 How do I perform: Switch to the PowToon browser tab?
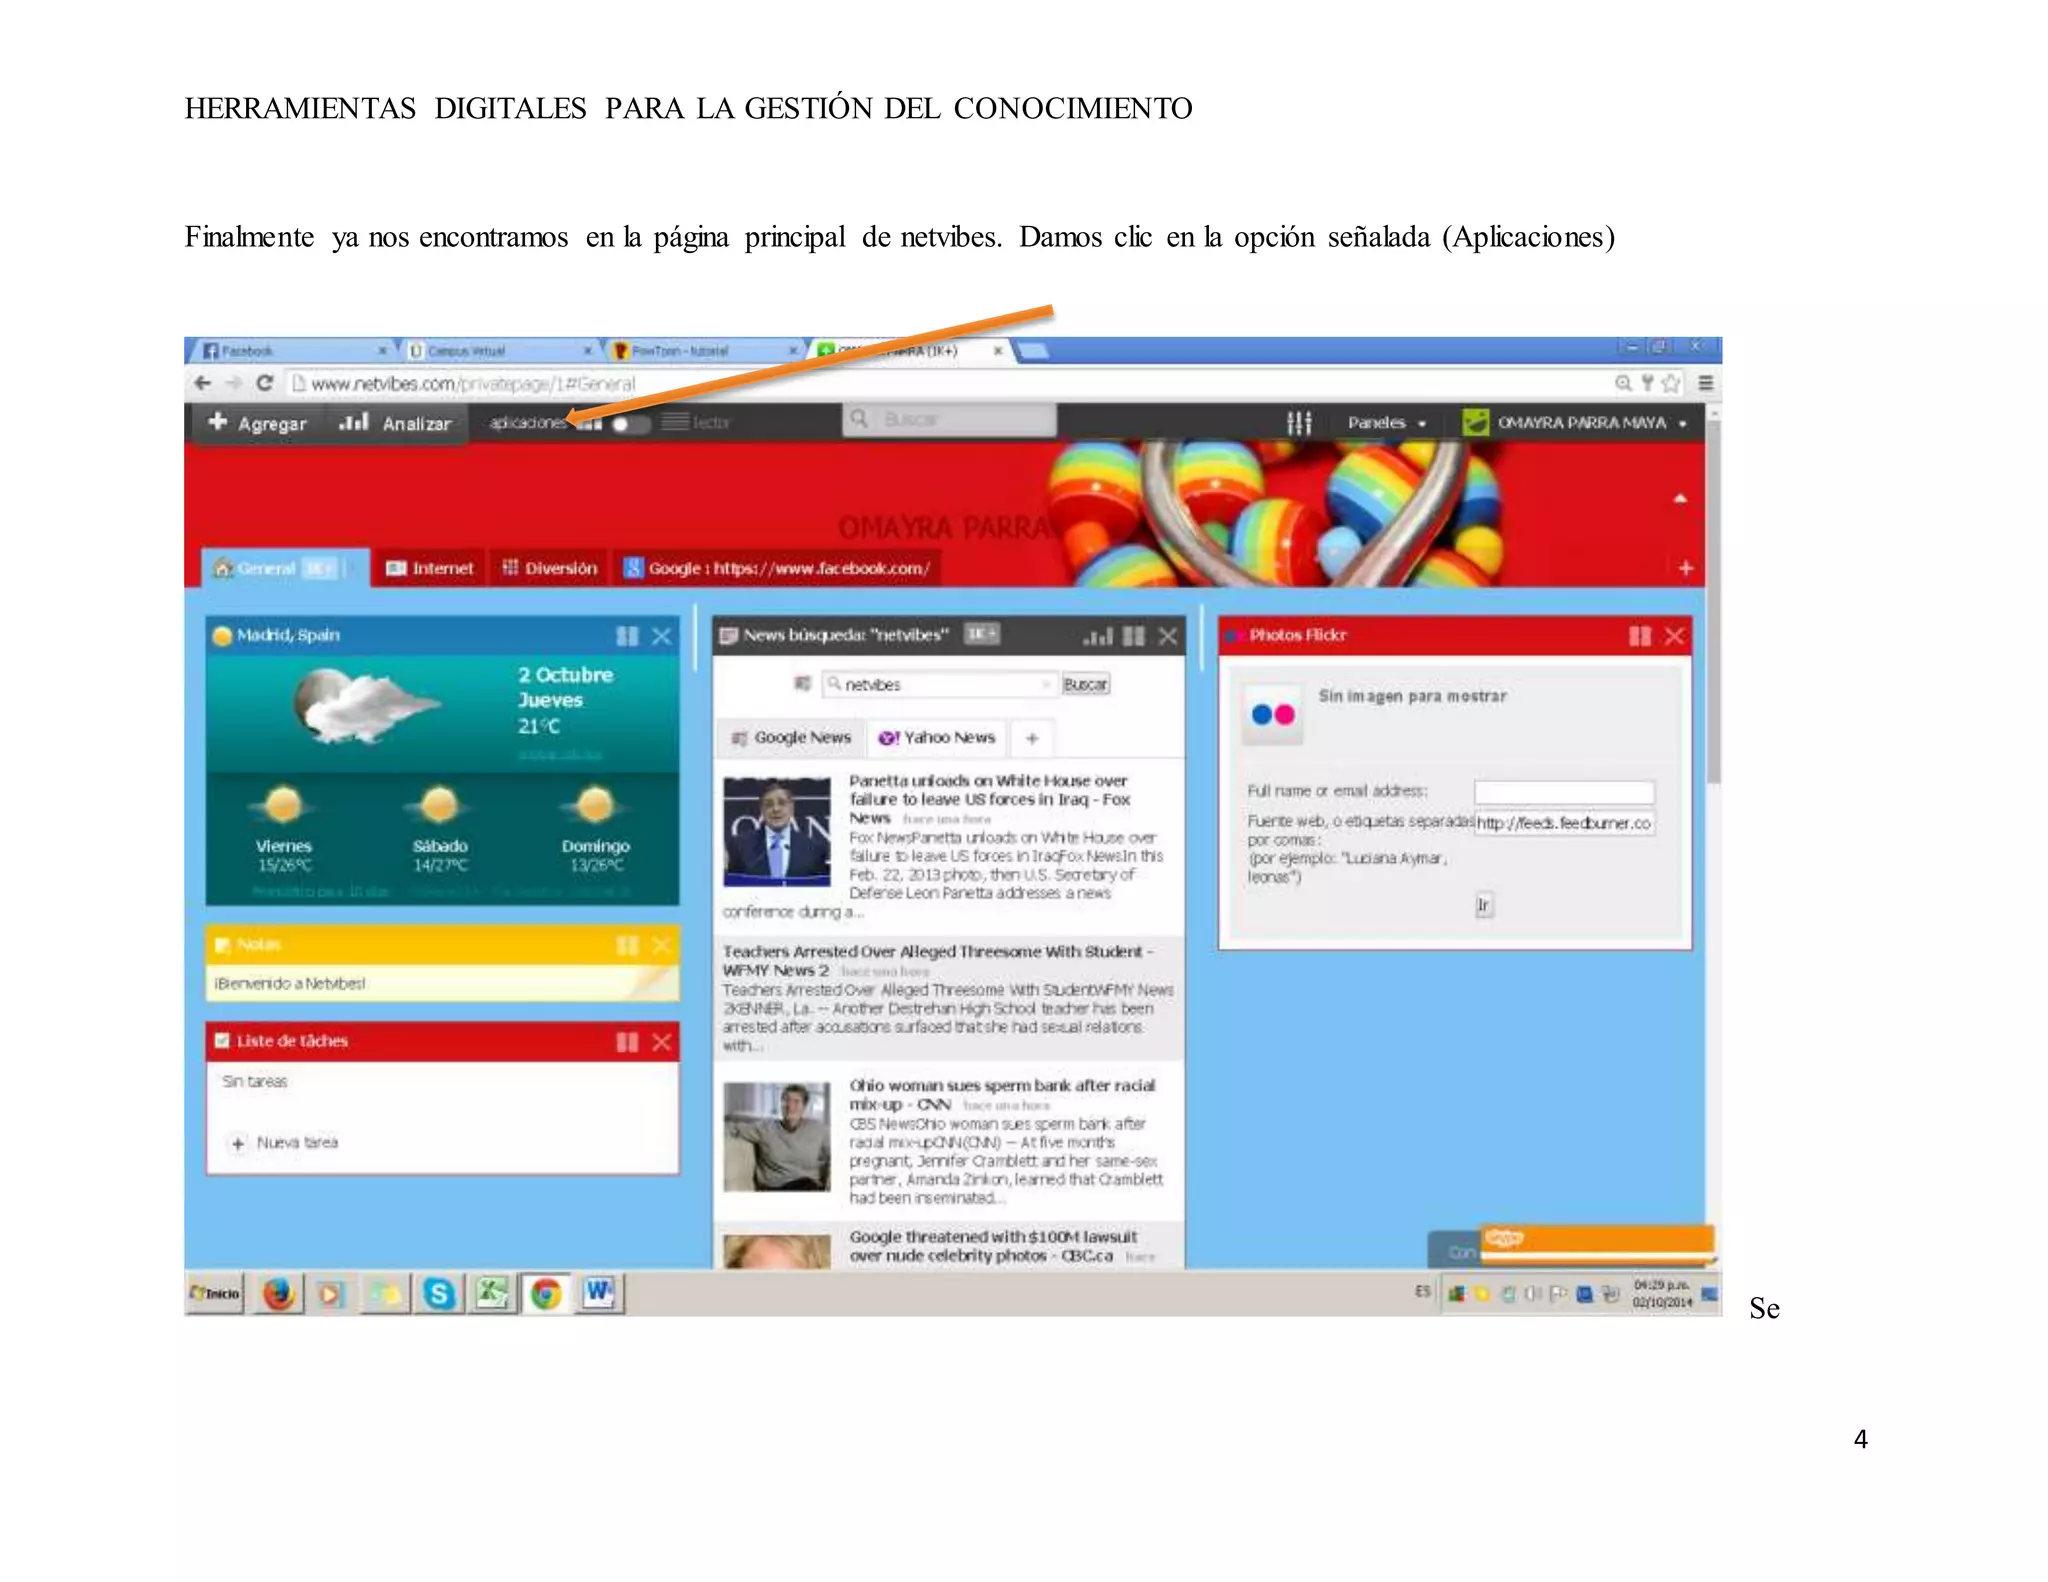(703, 351)
